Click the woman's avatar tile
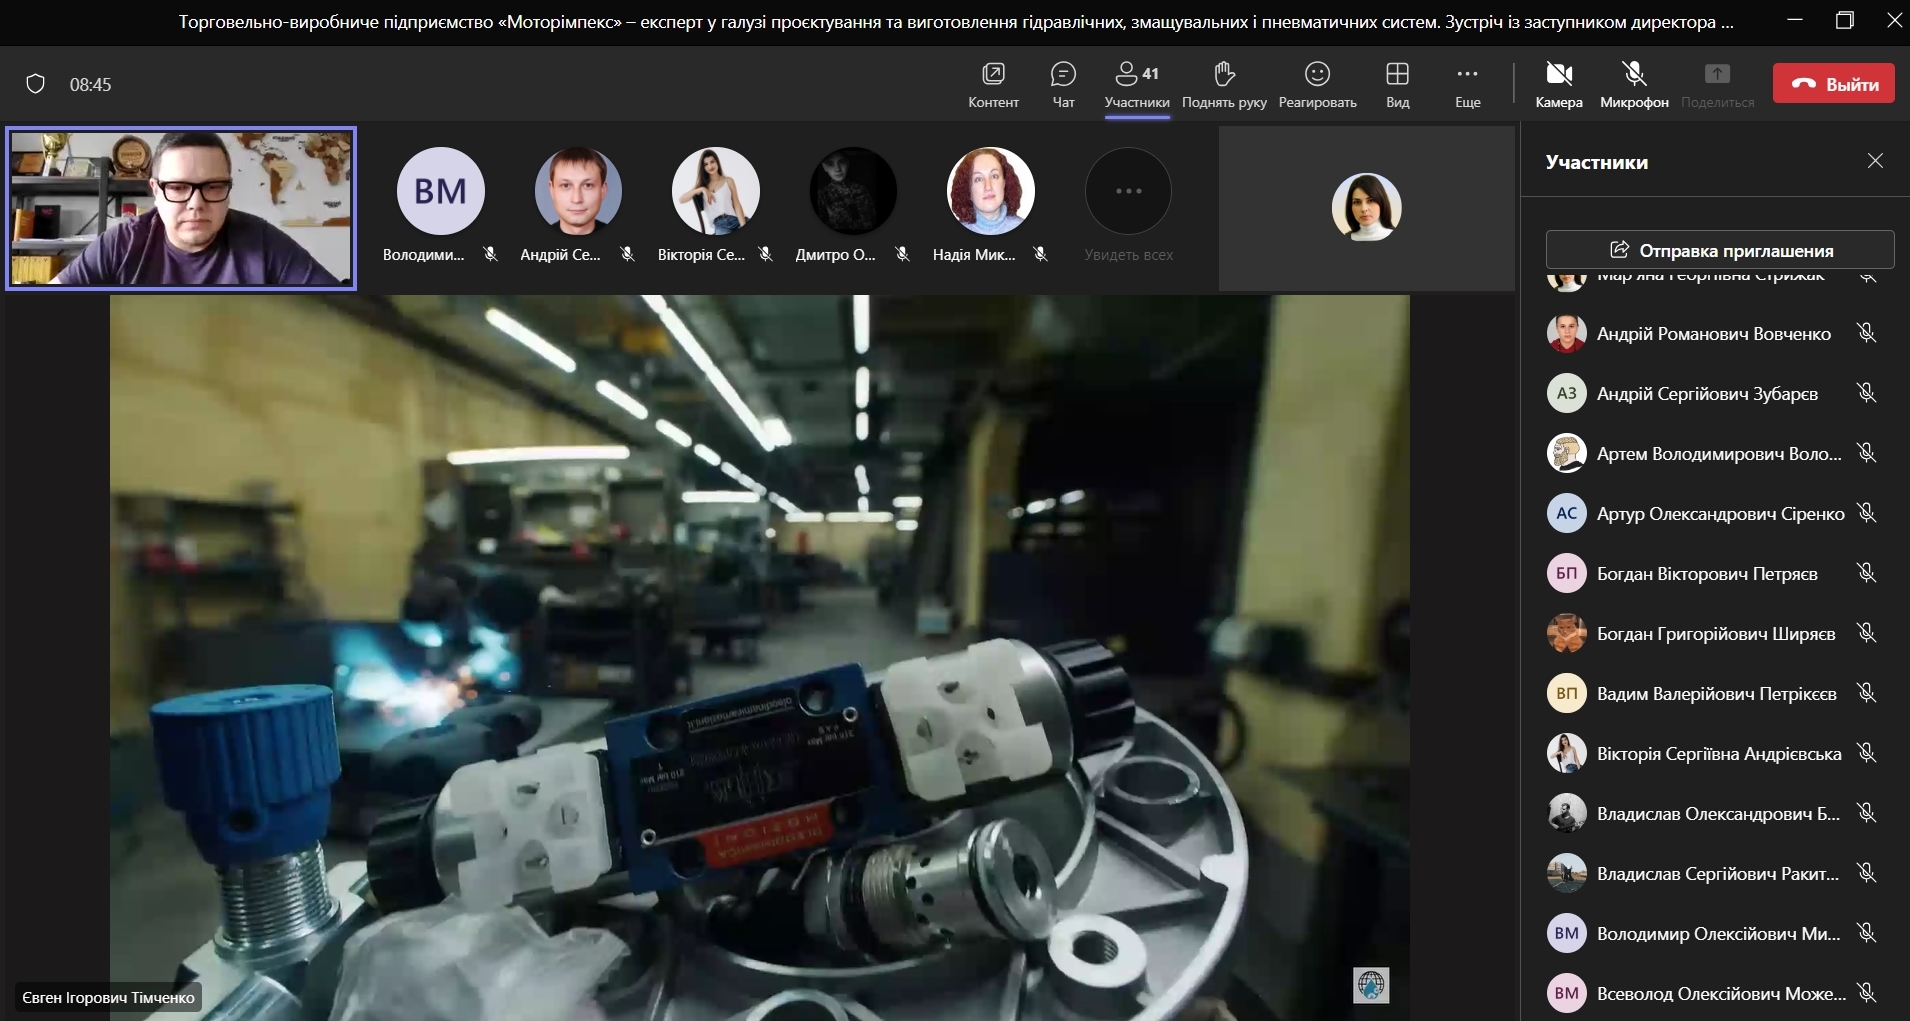Screen dimensions: 1910x1021 click(x=1366, y=208)
